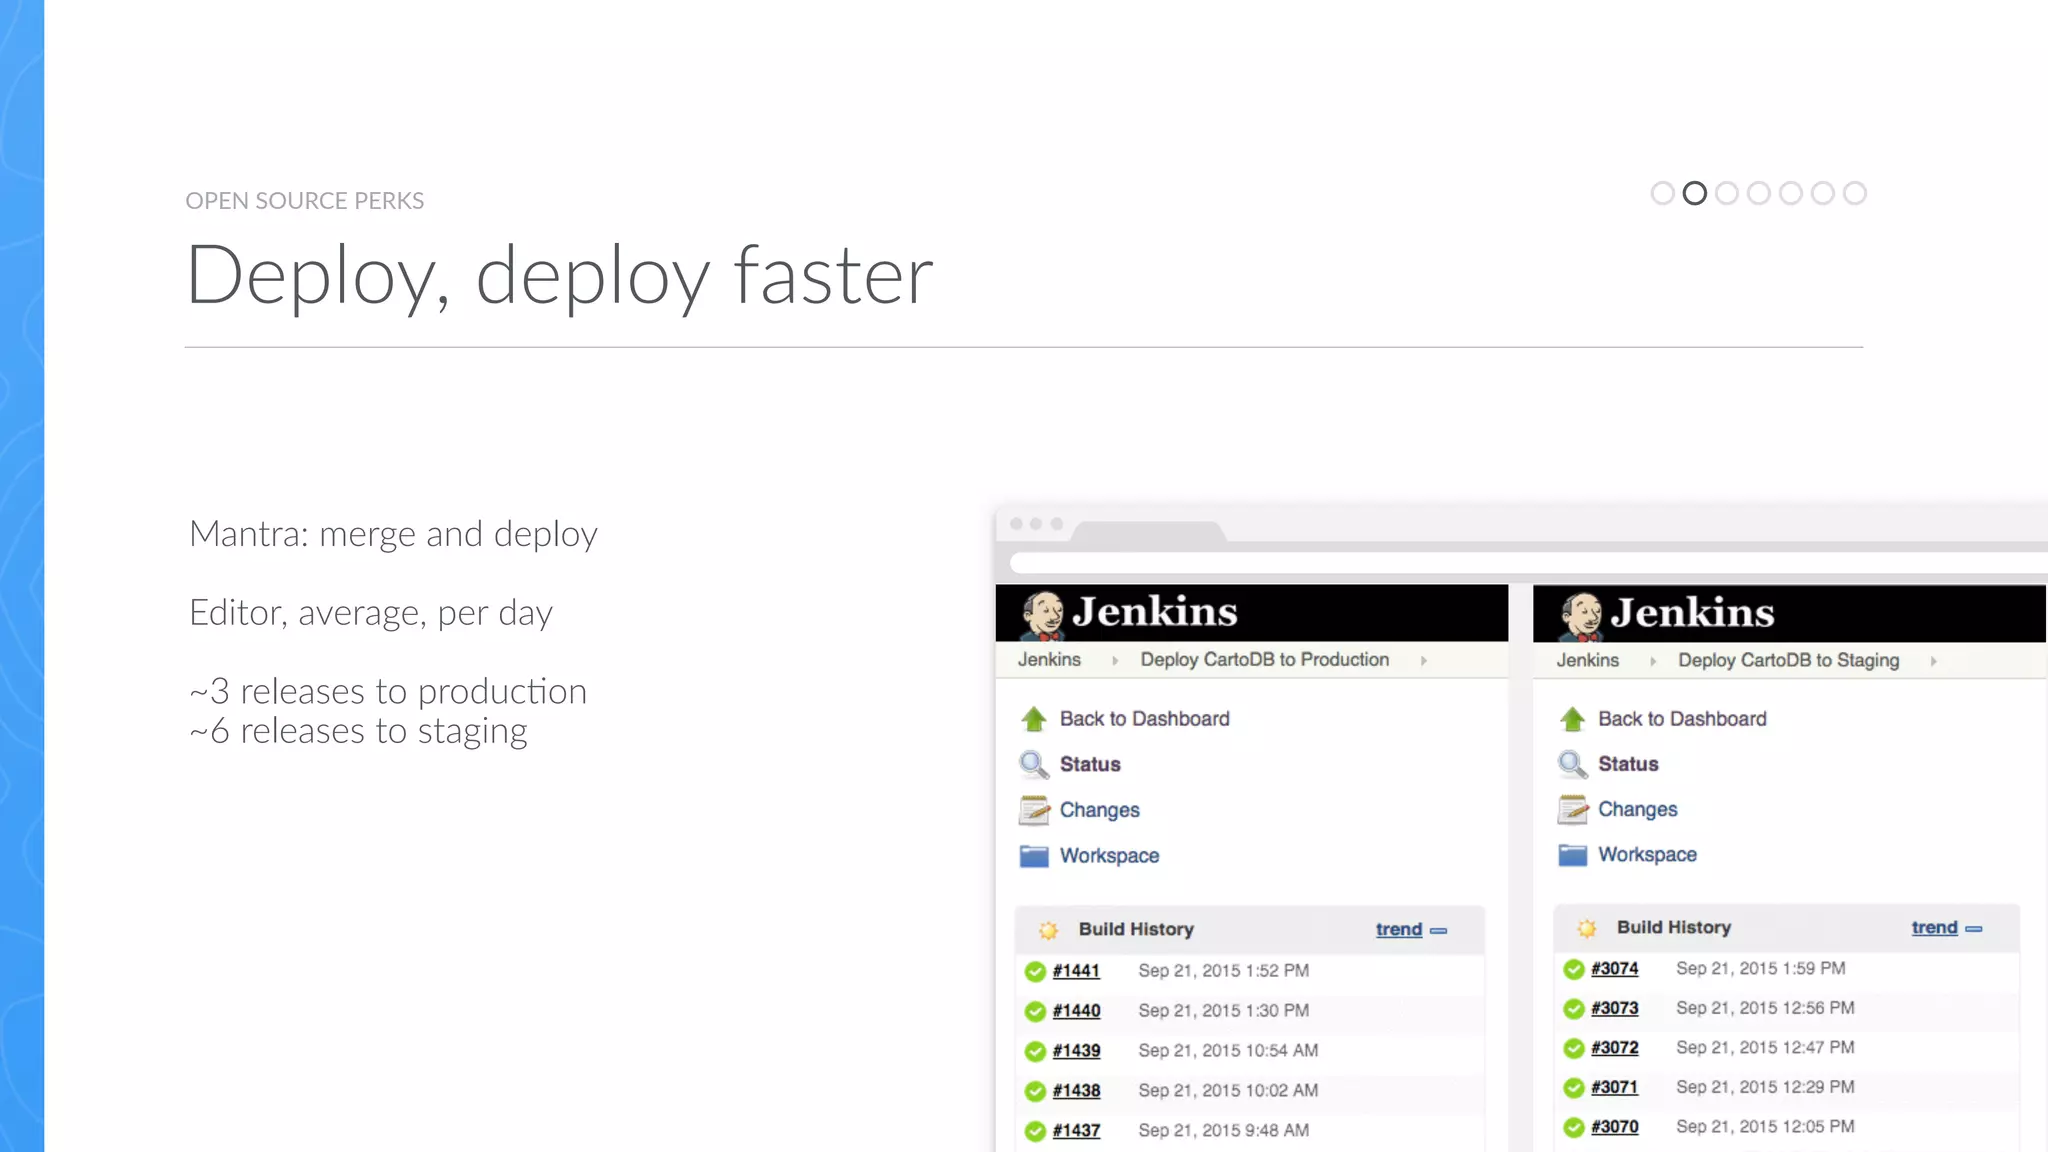Click the 'Sep 21, 2015 10:54 AM' timestamp
Screen dimensions: 2048x1152
[1228, 1051]
